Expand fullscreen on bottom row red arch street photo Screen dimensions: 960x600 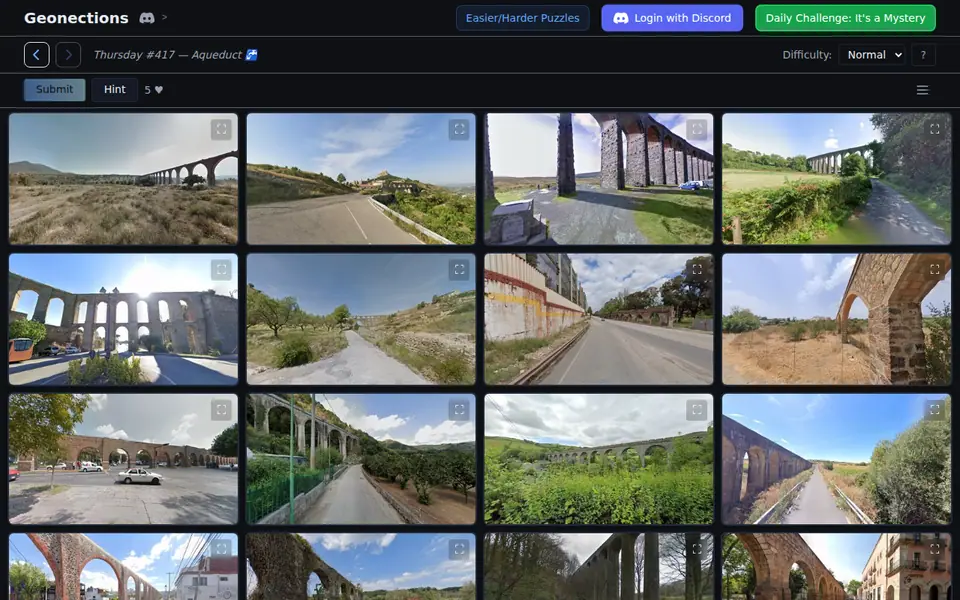tap(221, 549)
